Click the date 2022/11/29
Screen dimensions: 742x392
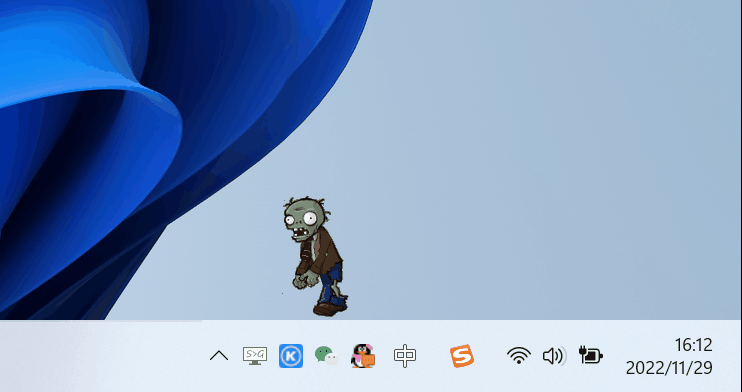pyautogui.click(x=669, y=367)
